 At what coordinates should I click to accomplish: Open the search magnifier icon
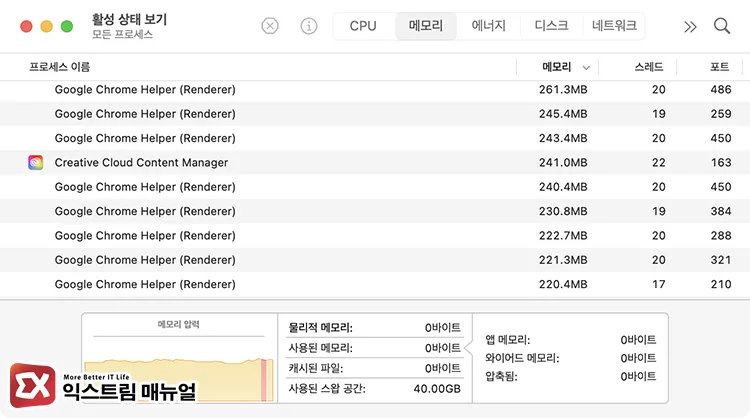721,26
